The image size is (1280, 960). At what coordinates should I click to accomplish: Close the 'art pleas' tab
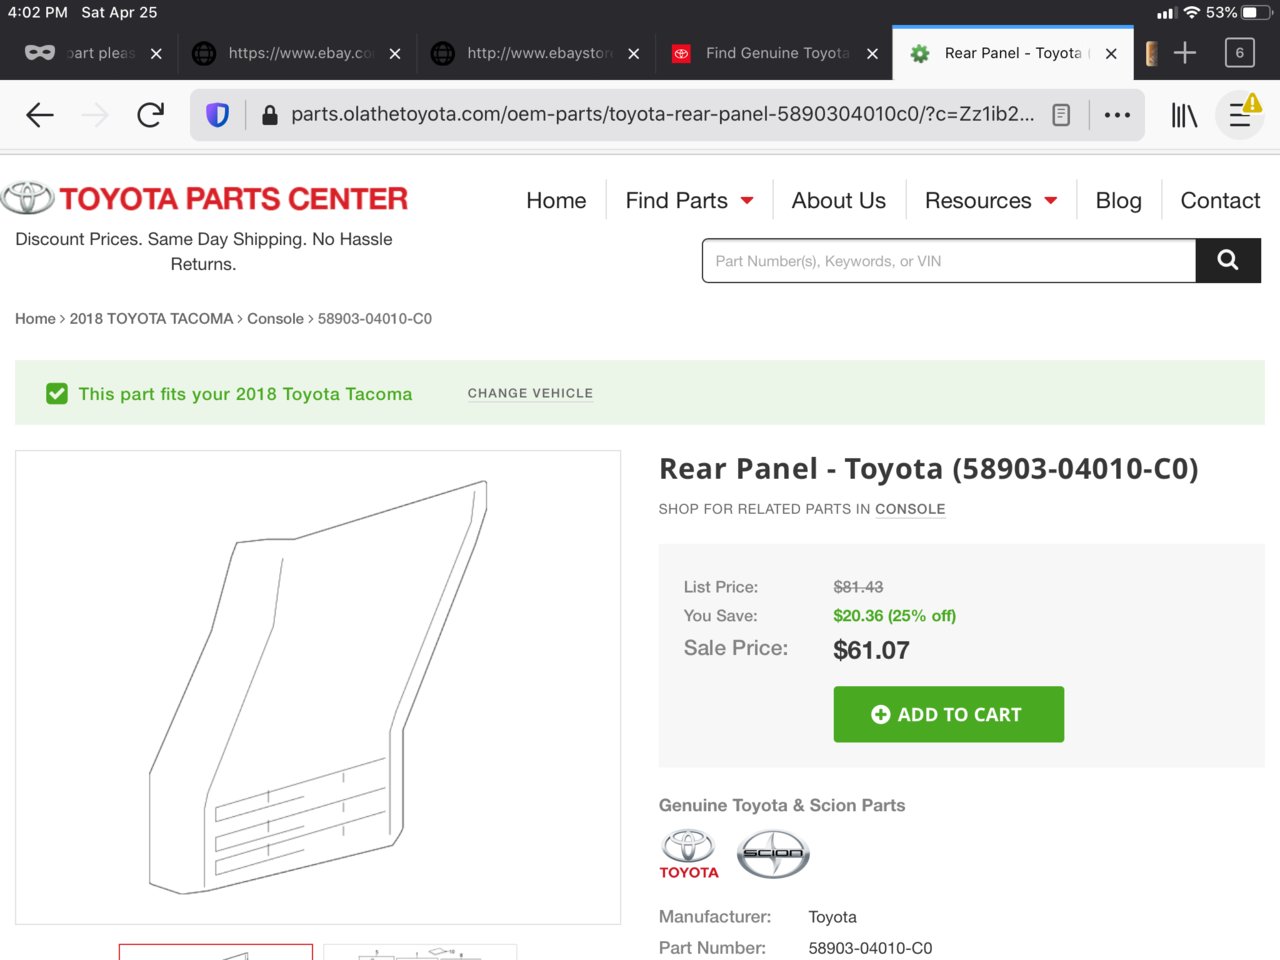pyautogui.click(x=156, y=54)
